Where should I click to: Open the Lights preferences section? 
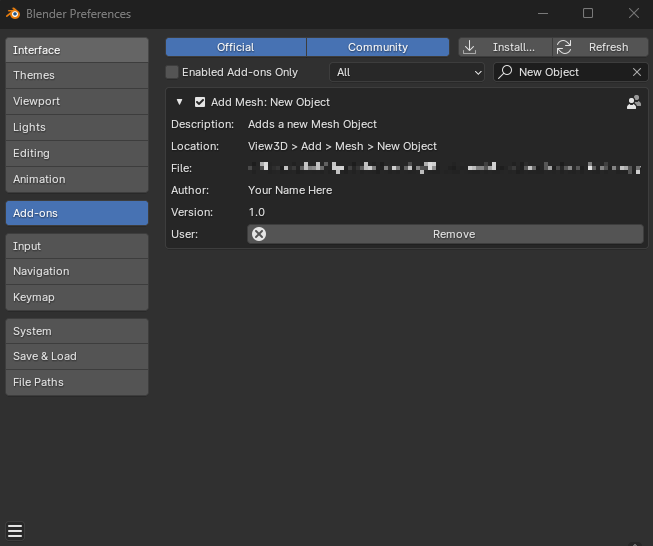tap(77, 127)
